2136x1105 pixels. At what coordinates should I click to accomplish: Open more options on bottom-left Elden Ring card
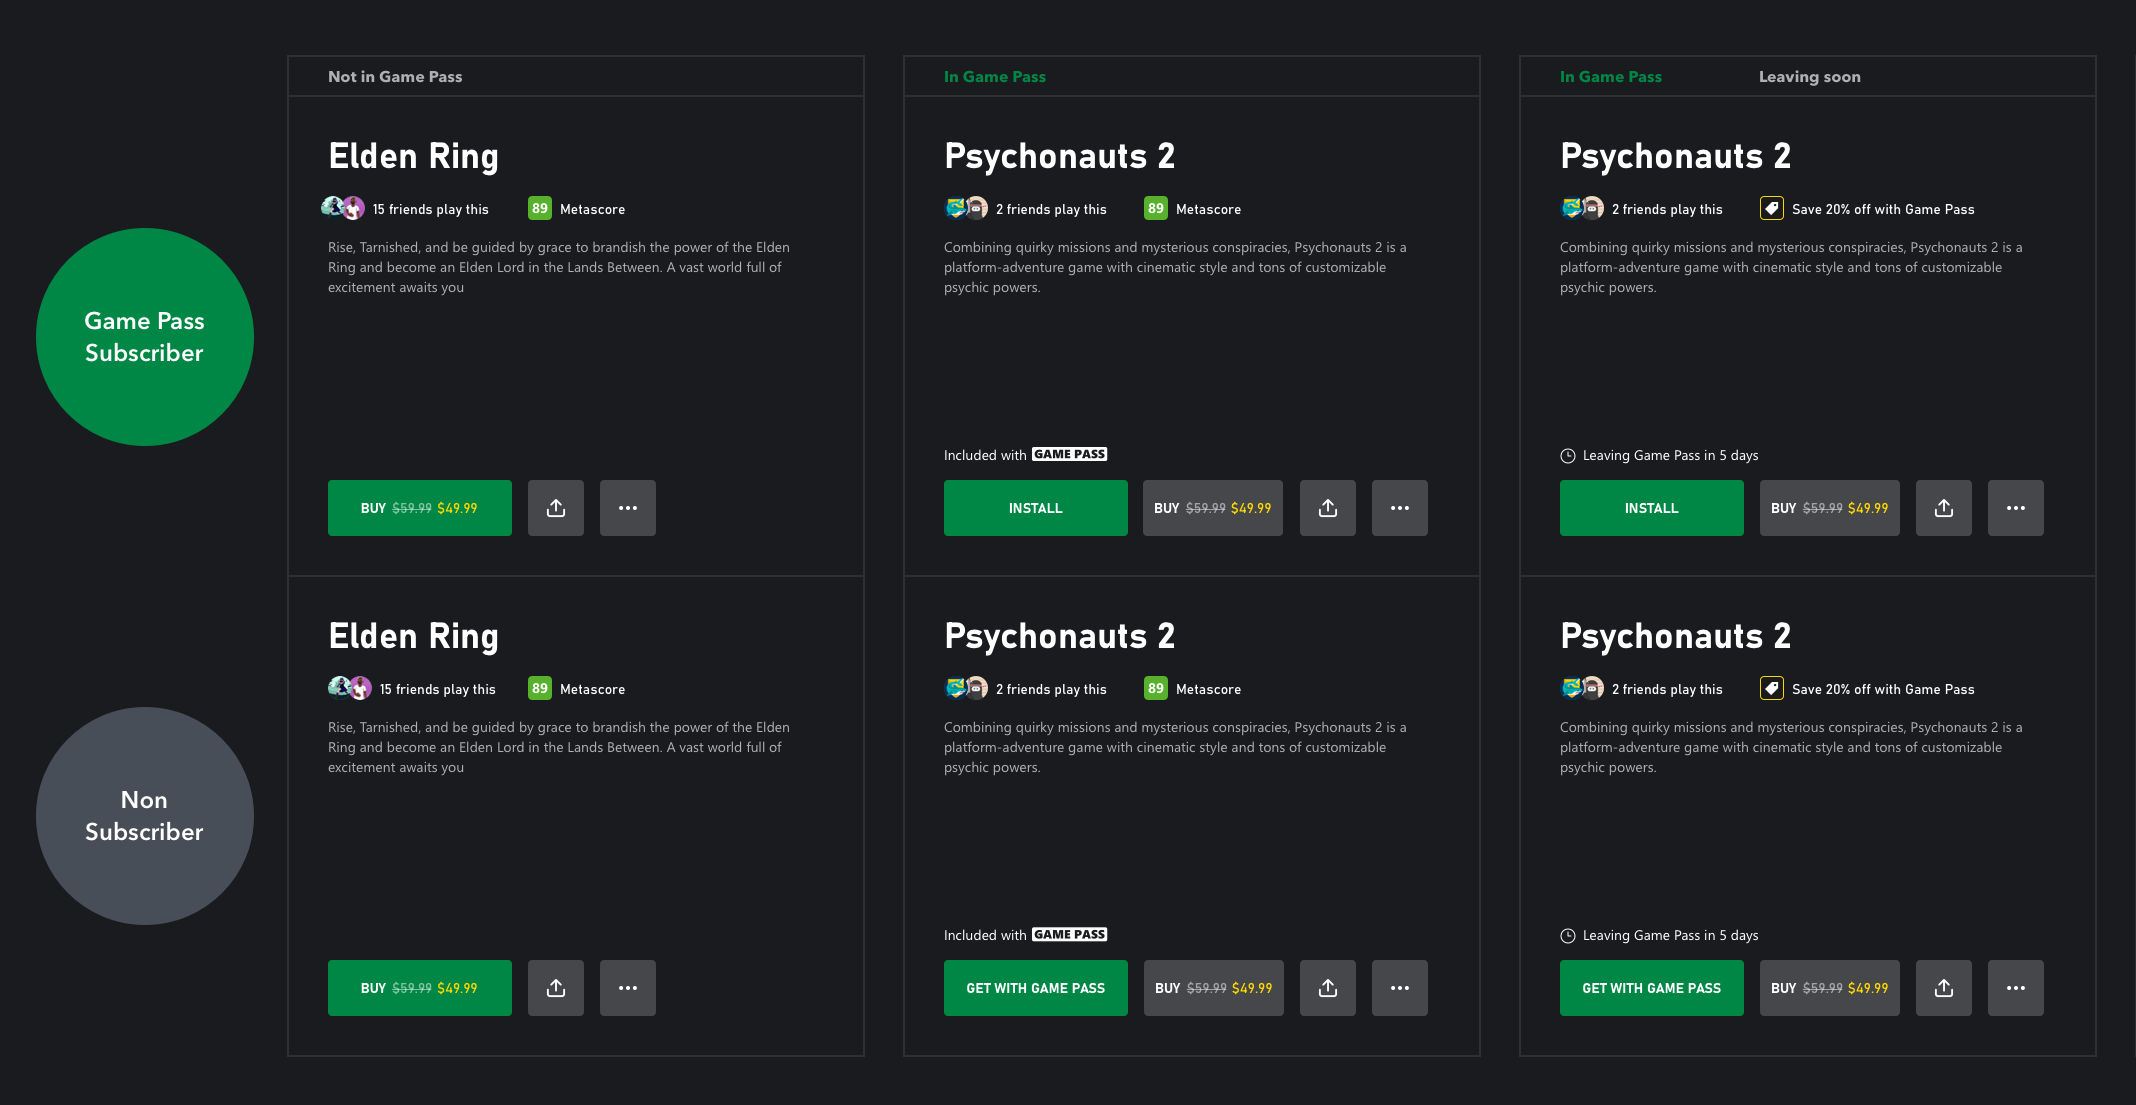628,988
